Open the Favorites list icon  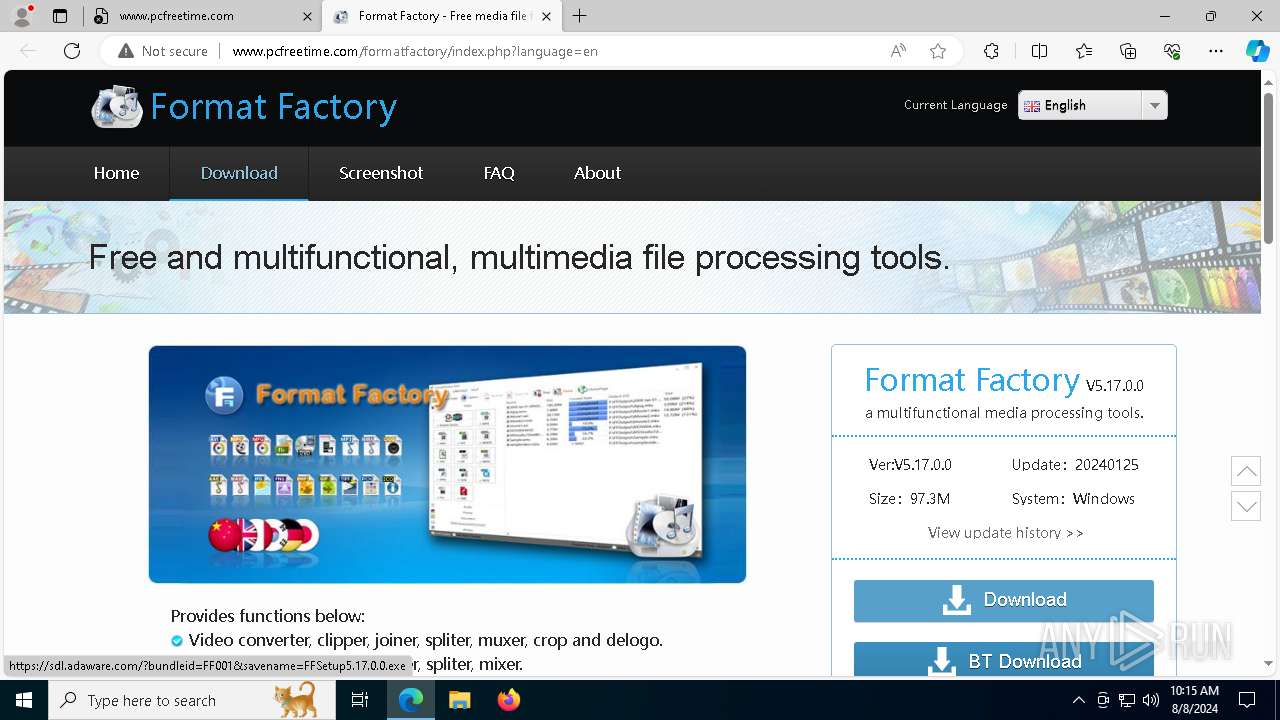click(1084, 51)
